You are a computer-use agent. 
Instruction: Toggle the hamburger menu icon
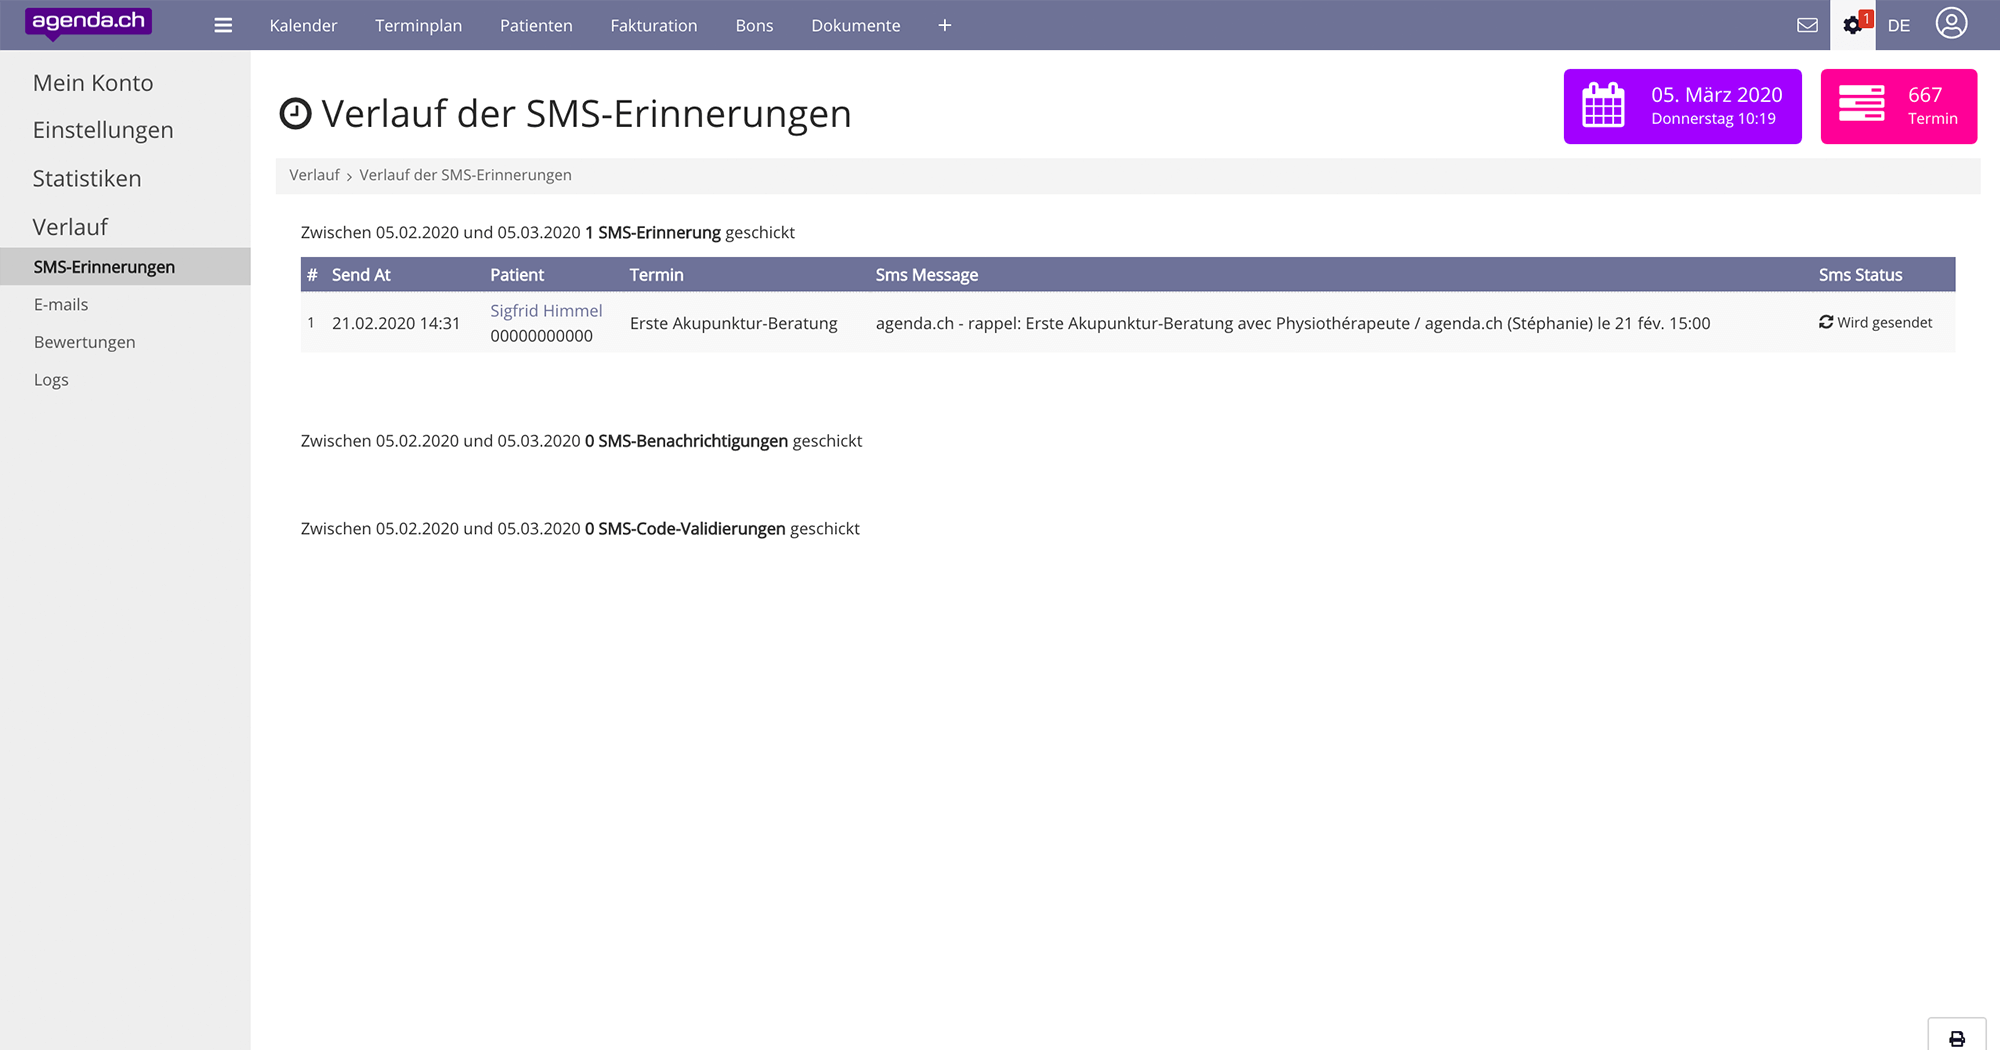[223, 25]
